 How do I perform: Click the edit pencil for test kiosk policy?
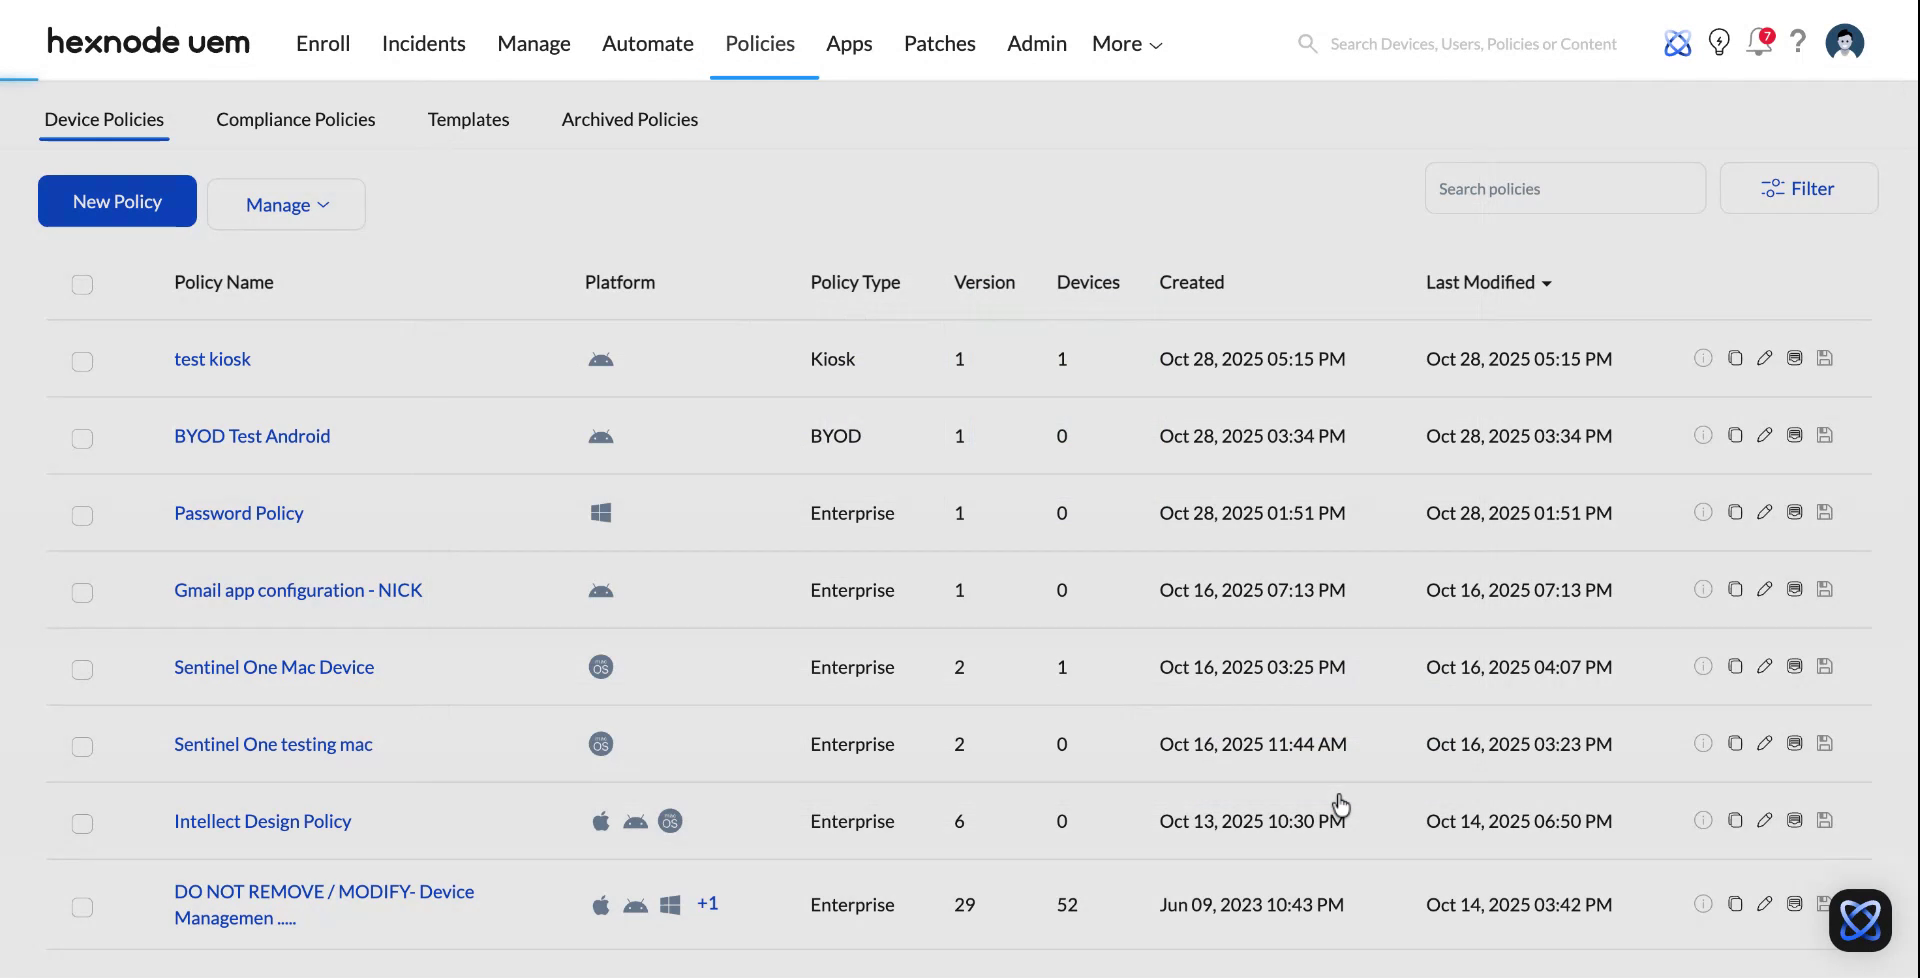tap(1764, 358)
